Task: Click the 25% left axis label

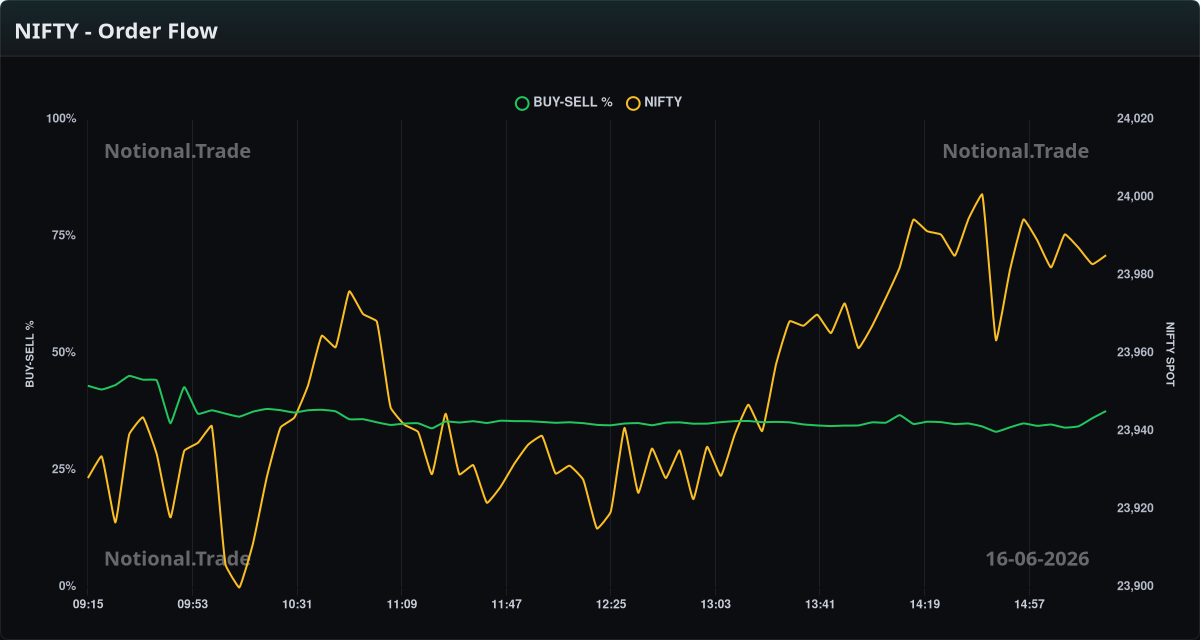Action: 64,470
